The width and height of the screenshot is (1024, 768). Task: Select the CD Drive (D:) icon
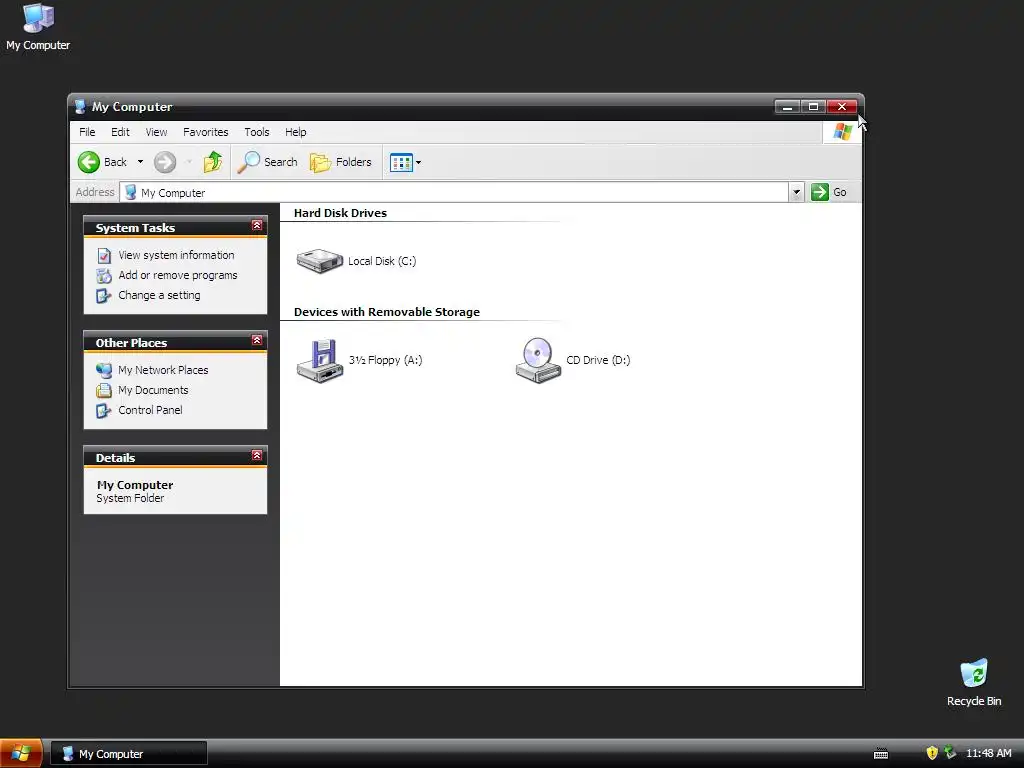click(x=538, y=360)
